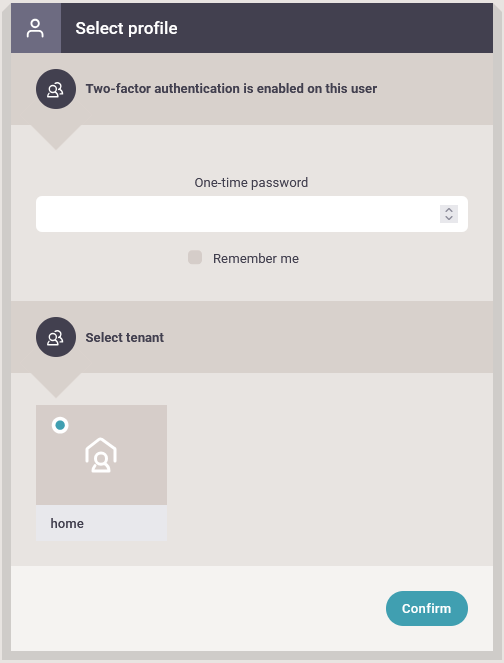The width and height of the screenshot is (504, 663).
Task: Click the Select tenant users icon
Action: 56,337
